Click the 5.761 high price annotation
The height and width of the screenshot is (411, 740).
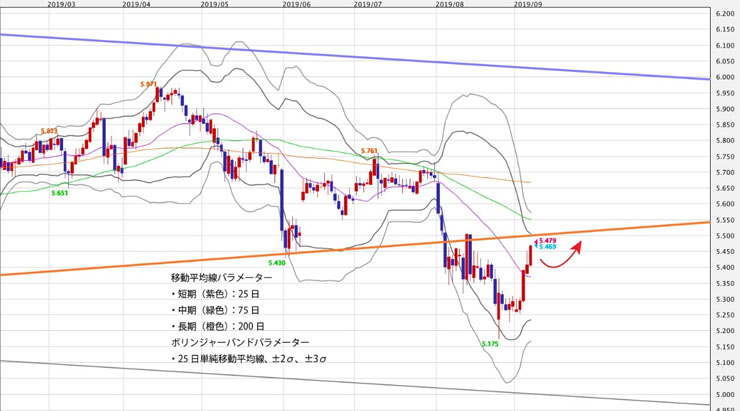pos(370,151)
